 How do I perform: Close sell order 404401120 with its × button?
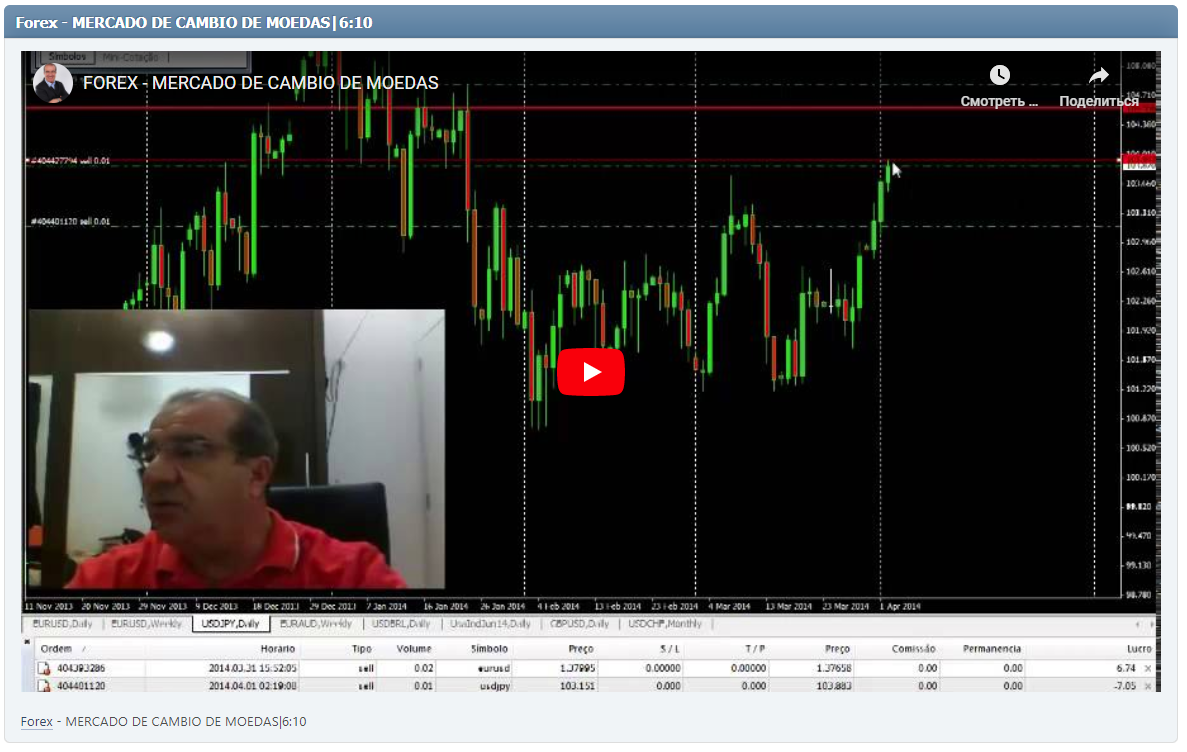[1146, 684]
